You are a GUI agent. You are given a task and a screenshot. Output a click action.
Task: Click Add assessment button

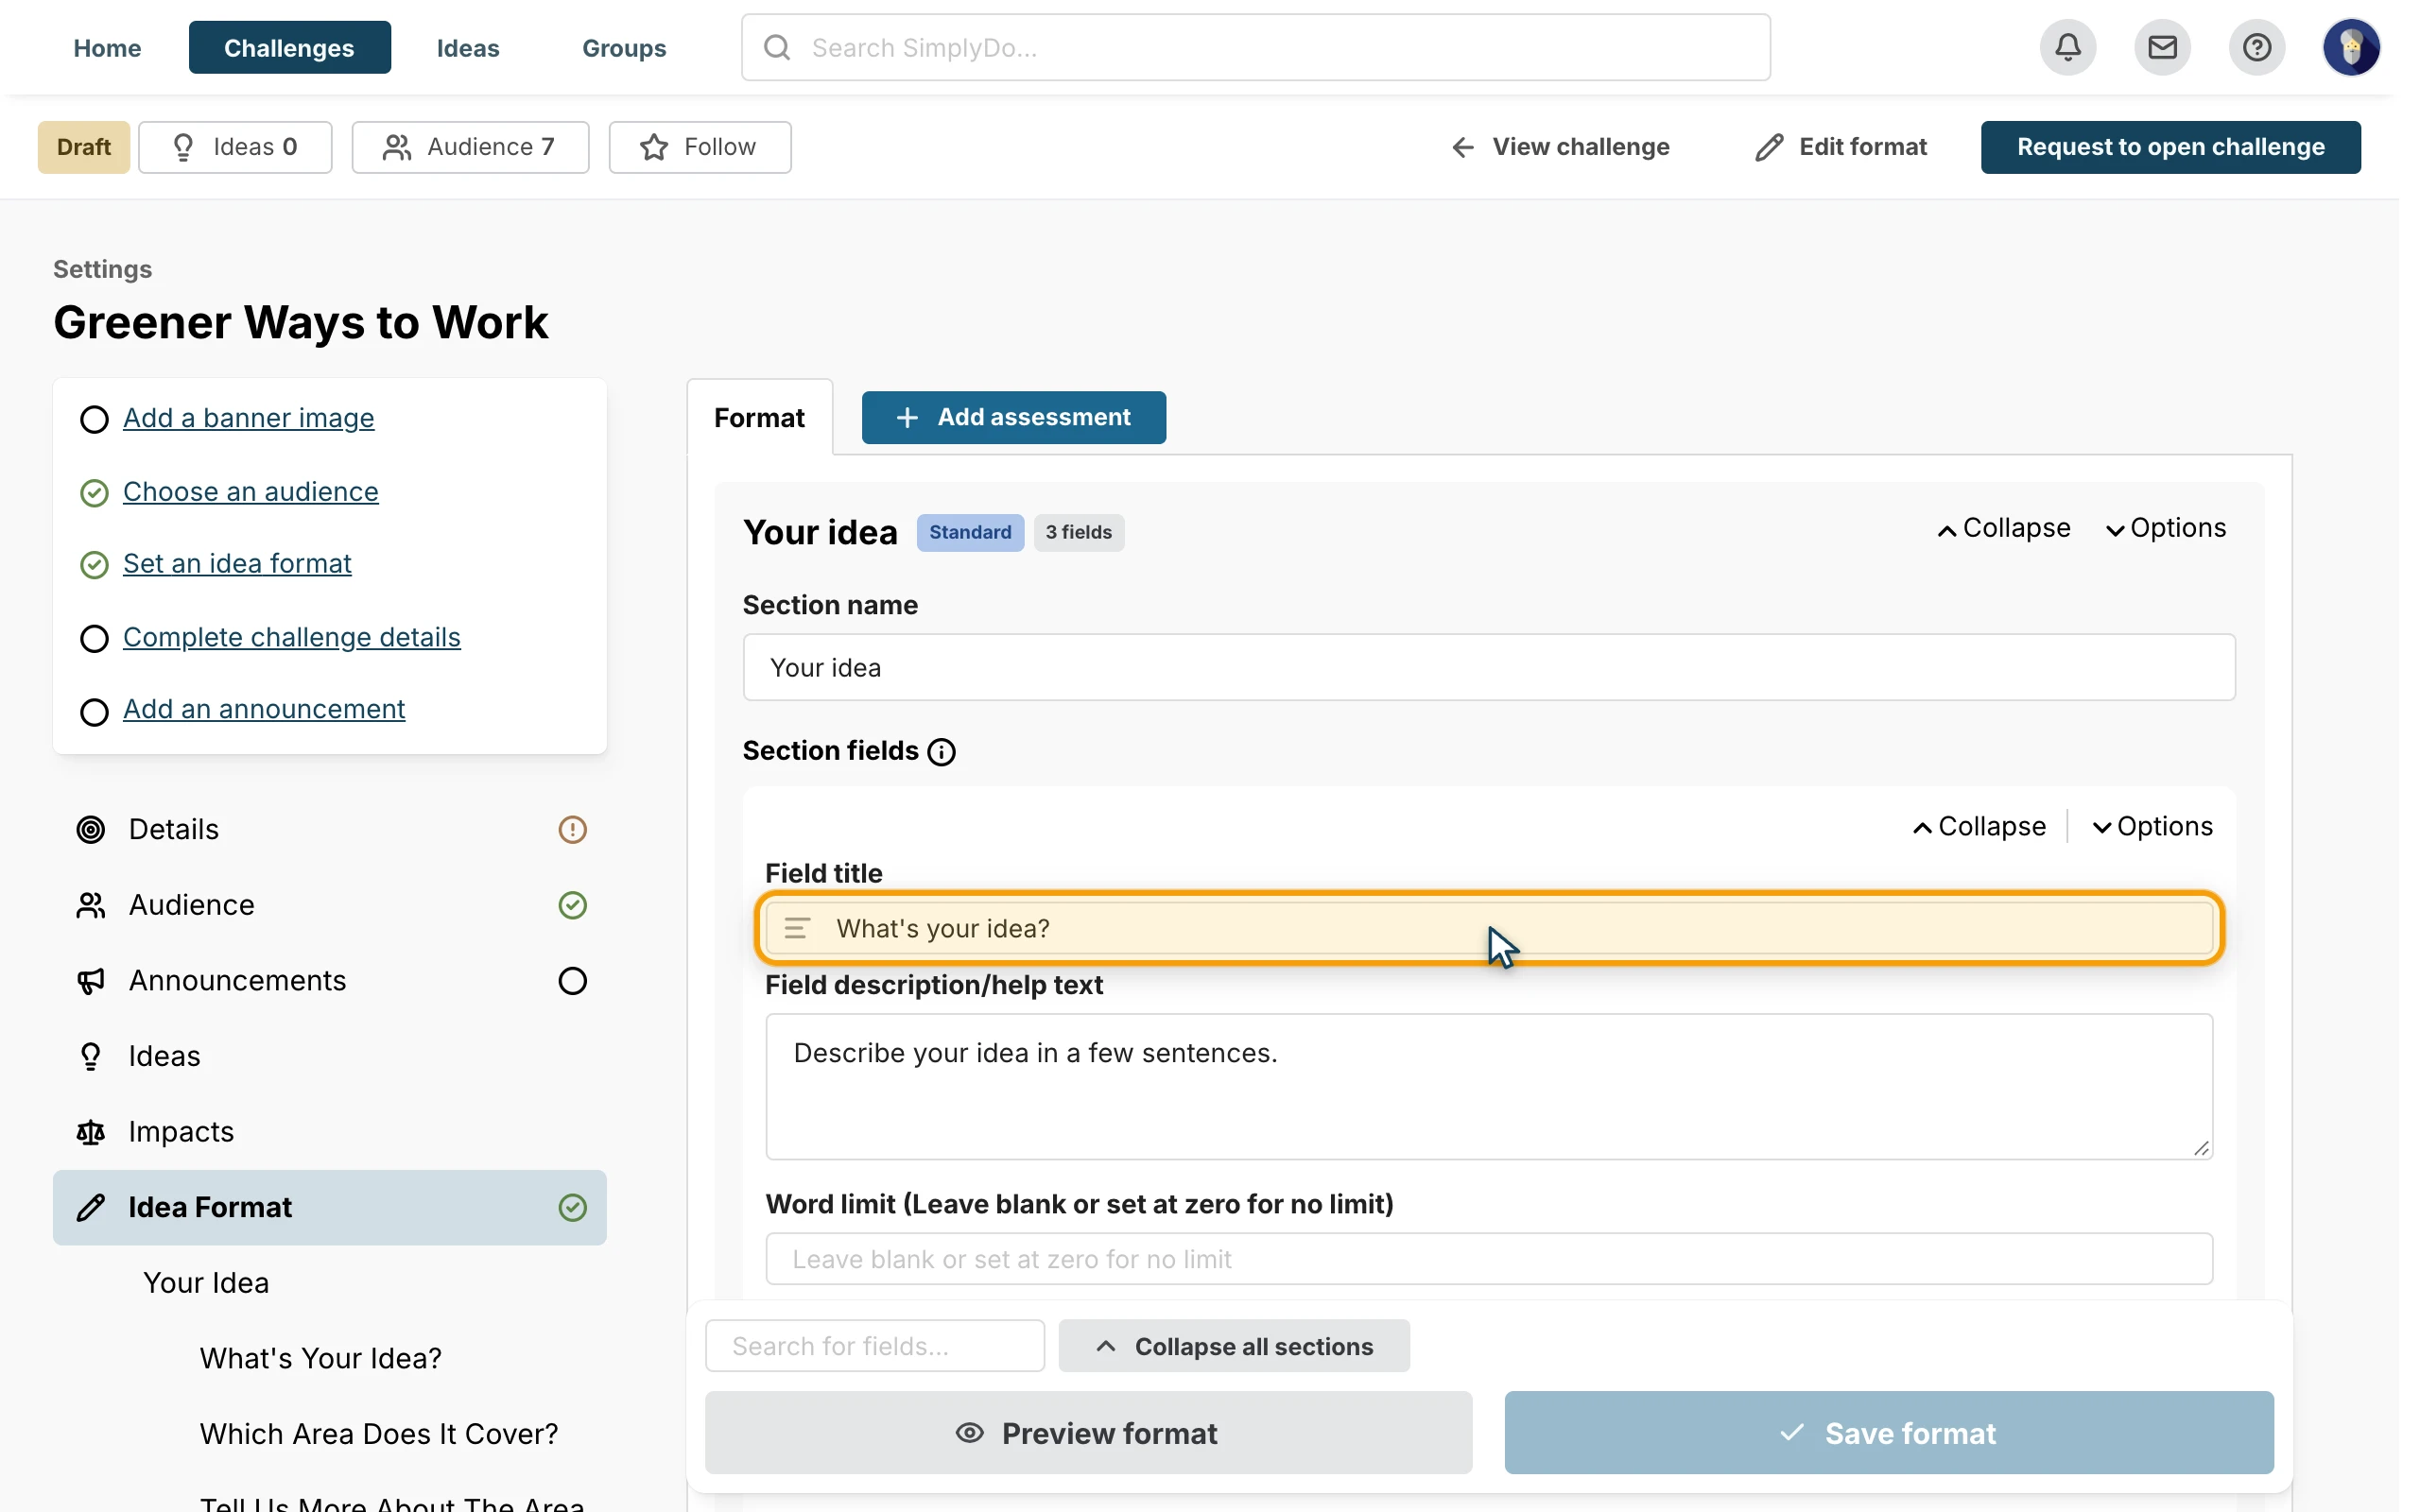(1014, 417)
